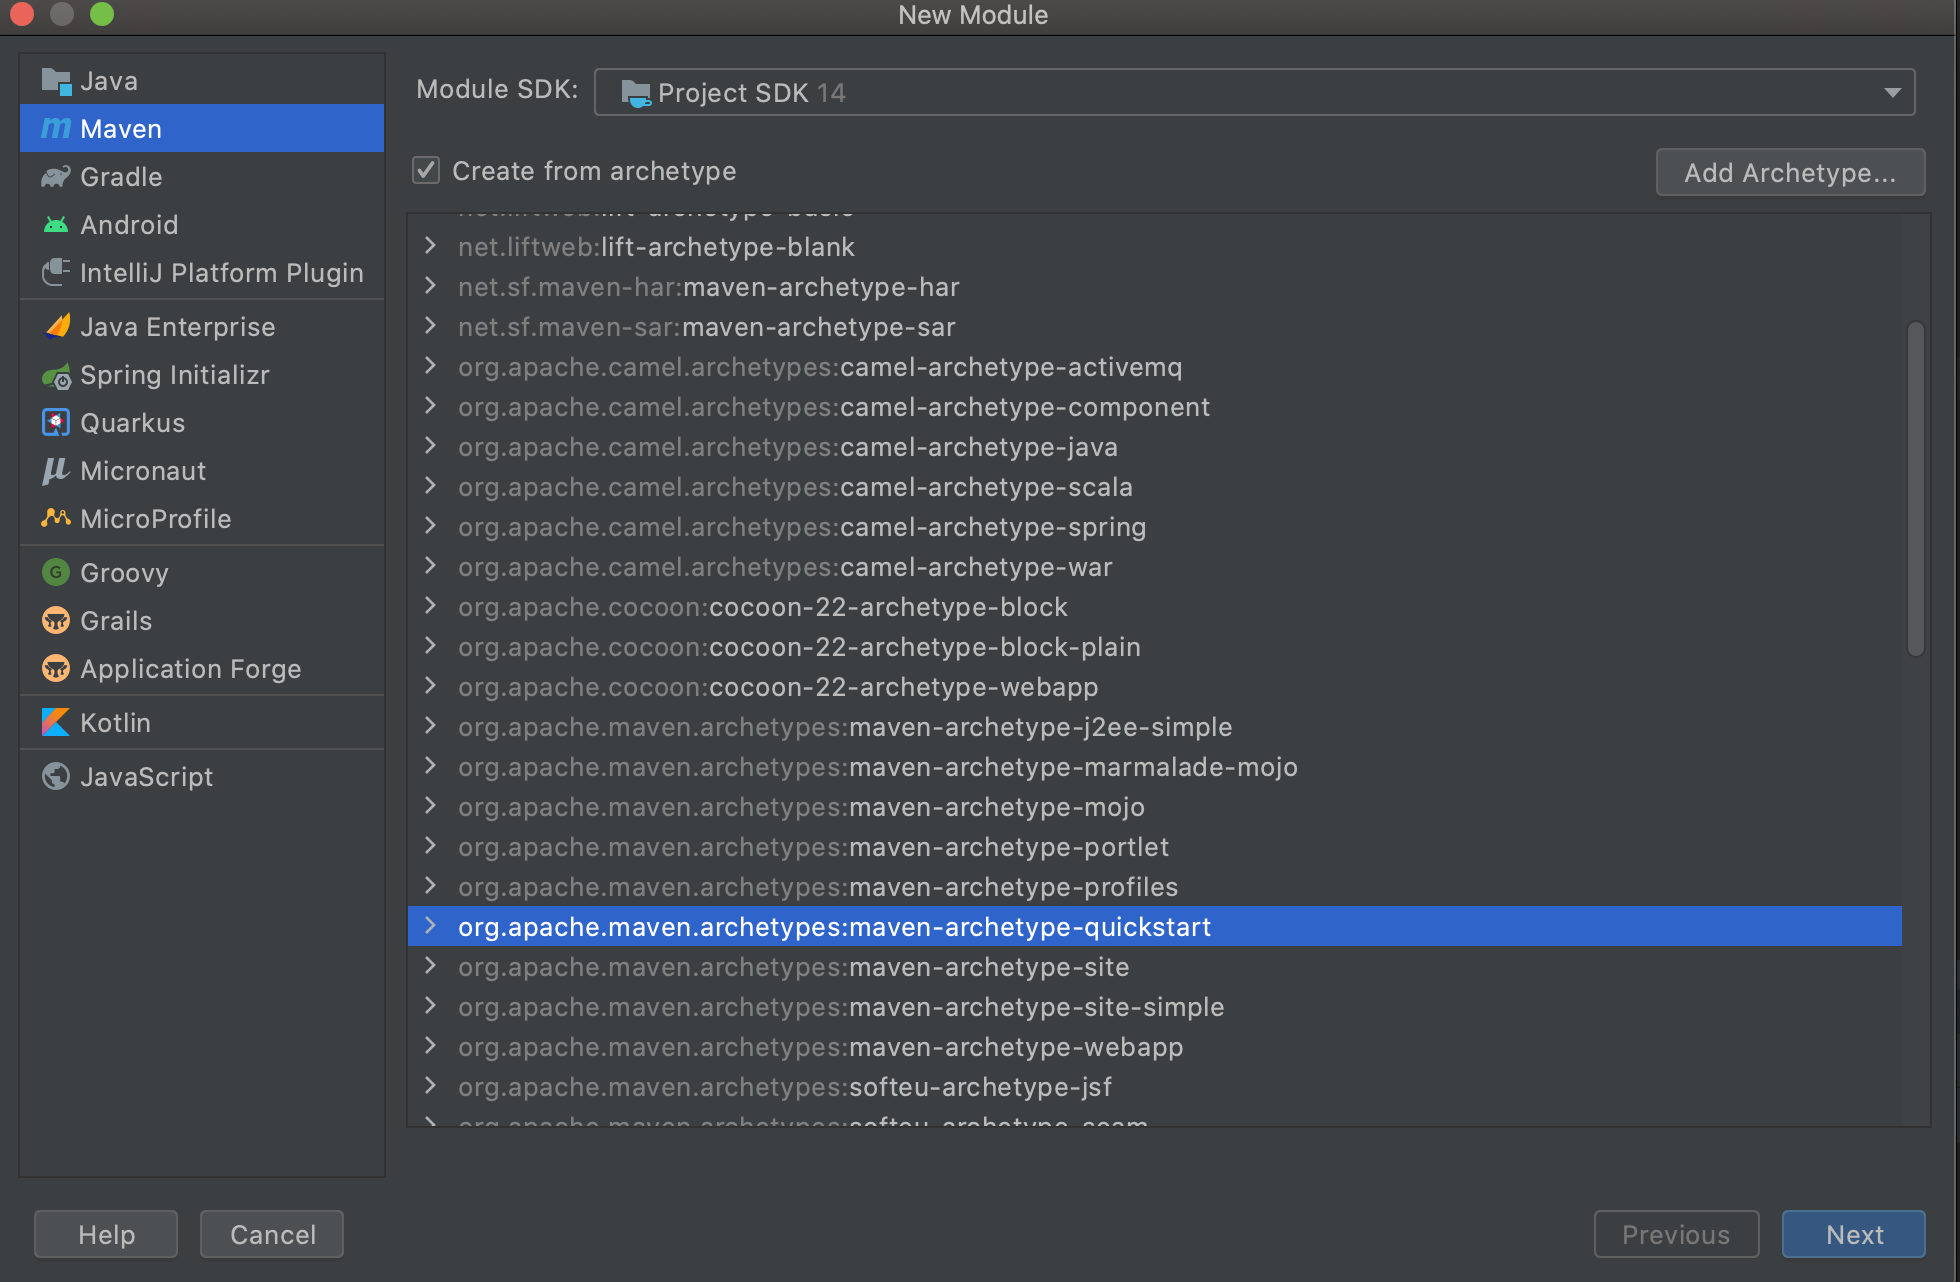
Task: Expand the maven-archetype-quickstart entry
Action: (430, 926)
